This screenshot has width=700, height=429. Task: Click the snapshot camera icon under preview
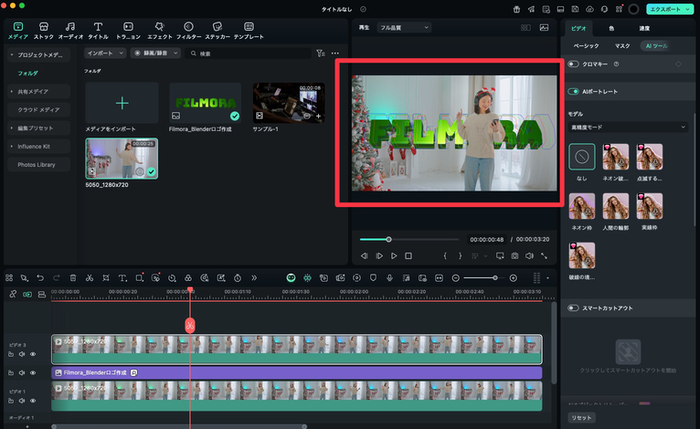tap(514, 256)
